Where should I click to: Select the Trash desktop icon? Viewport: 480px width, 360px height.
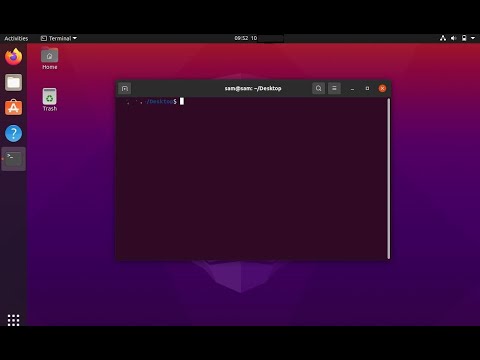click(x=50, y=100)
